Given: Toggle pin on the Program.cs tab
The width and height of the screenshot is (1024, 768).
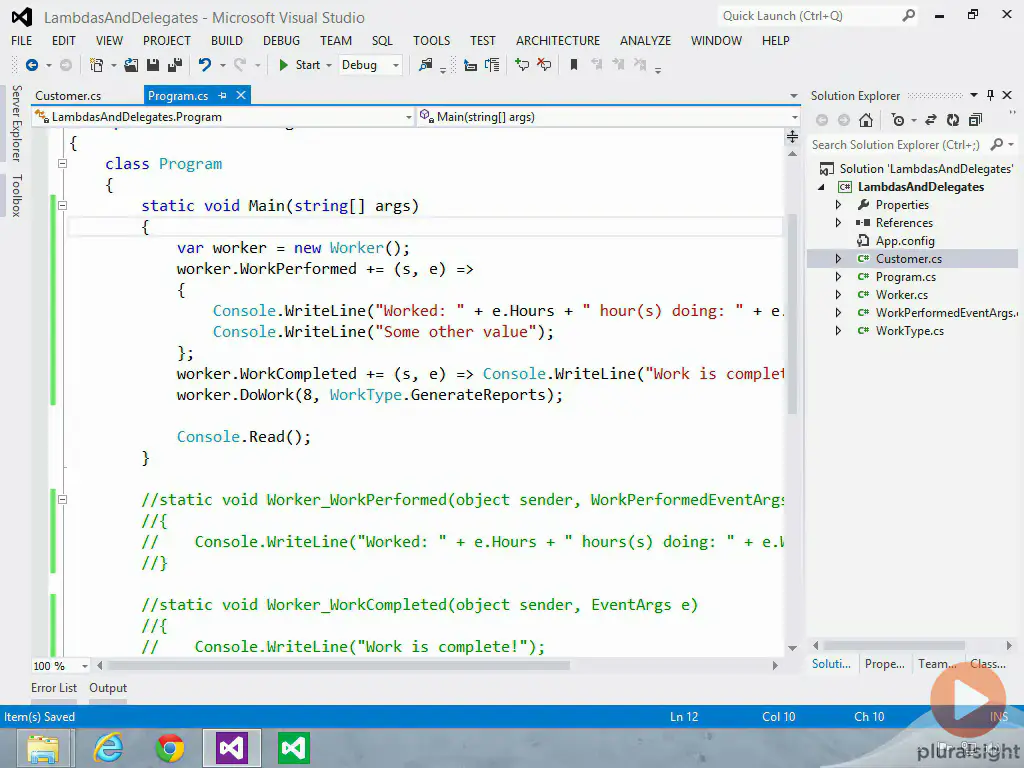Looking at the screenshot, I should click(223, 95).
